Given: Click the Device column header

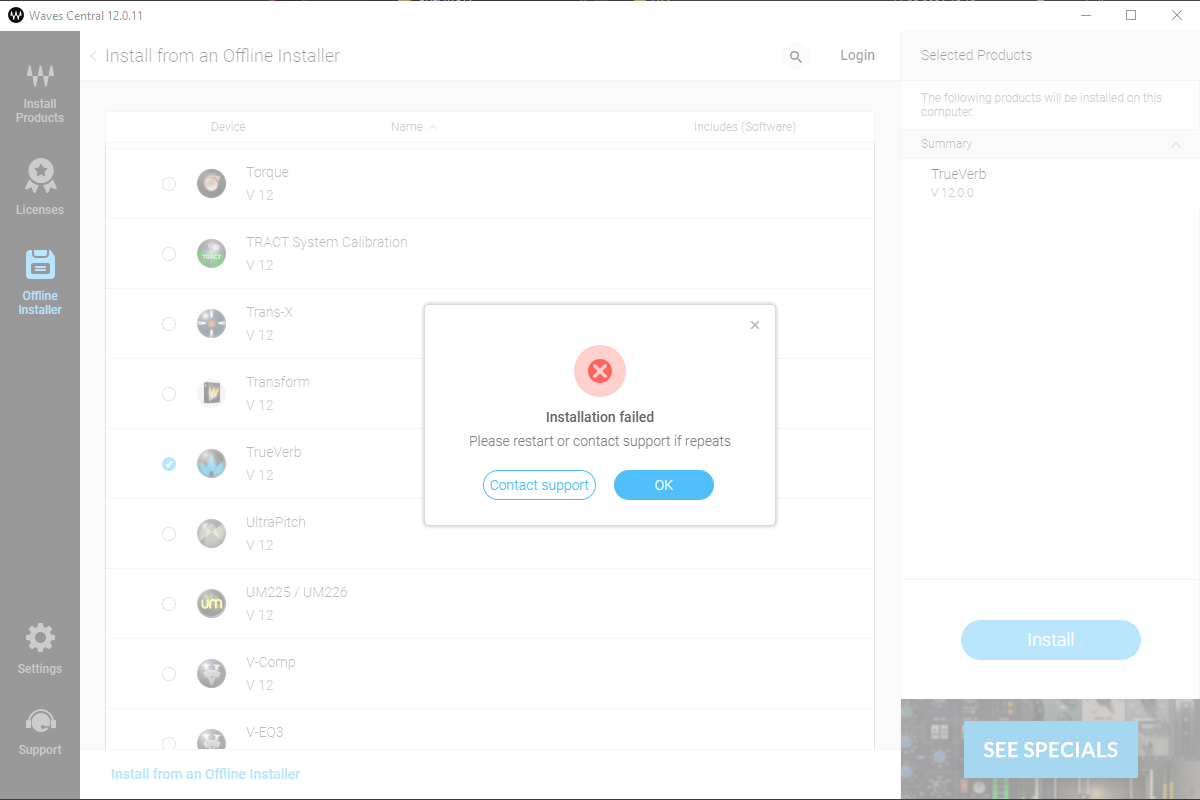Looking at the screenshot, I should pyautogui.click(x=228, y=127).
